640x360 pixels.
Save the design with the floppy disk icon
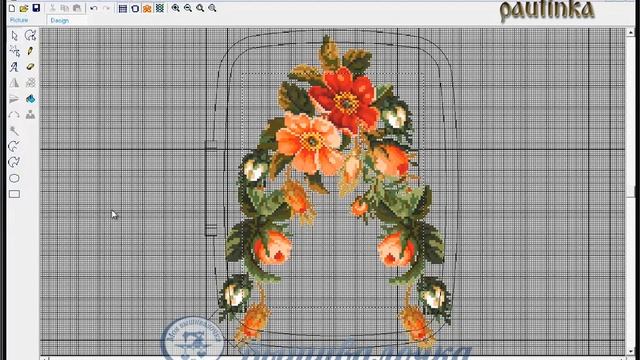click(36, 8)
